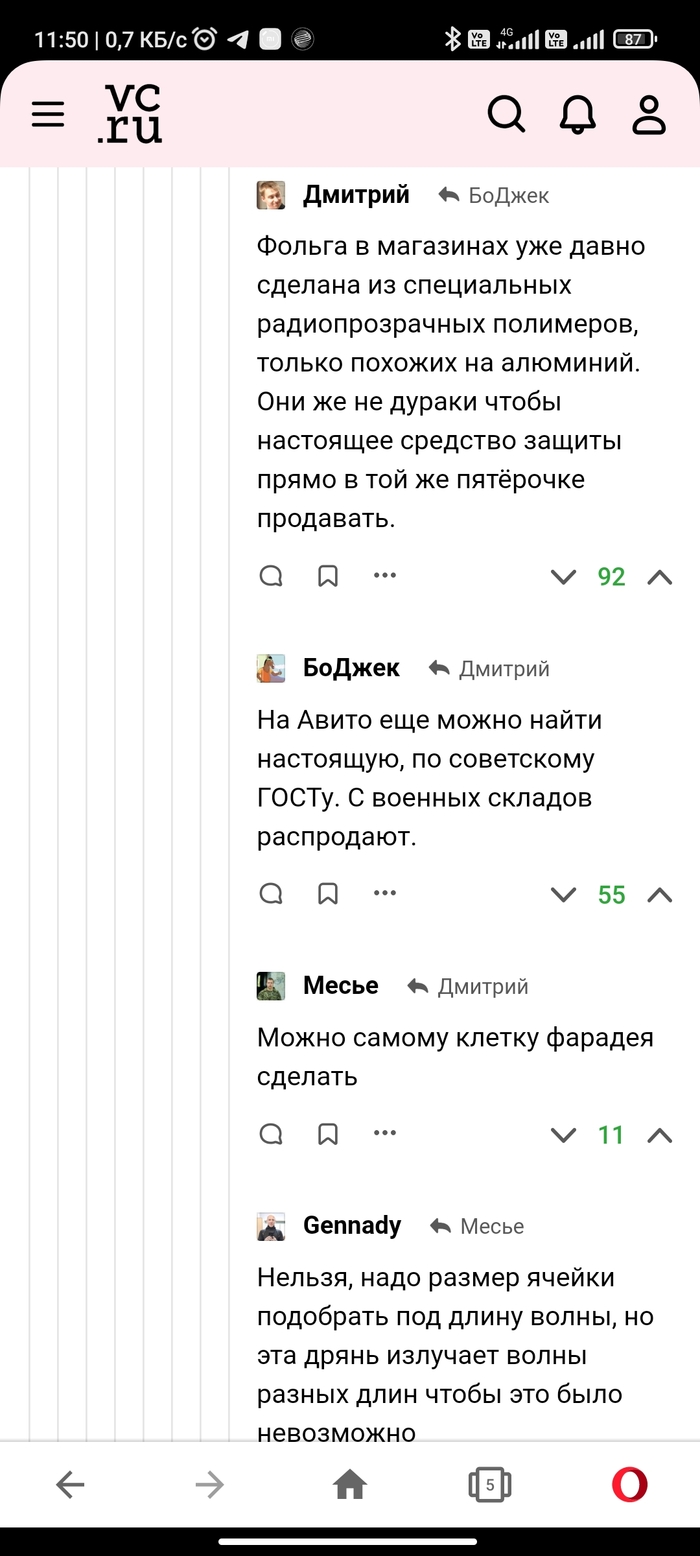Open browser tabs switcher showing 5

coord(489,1485)
